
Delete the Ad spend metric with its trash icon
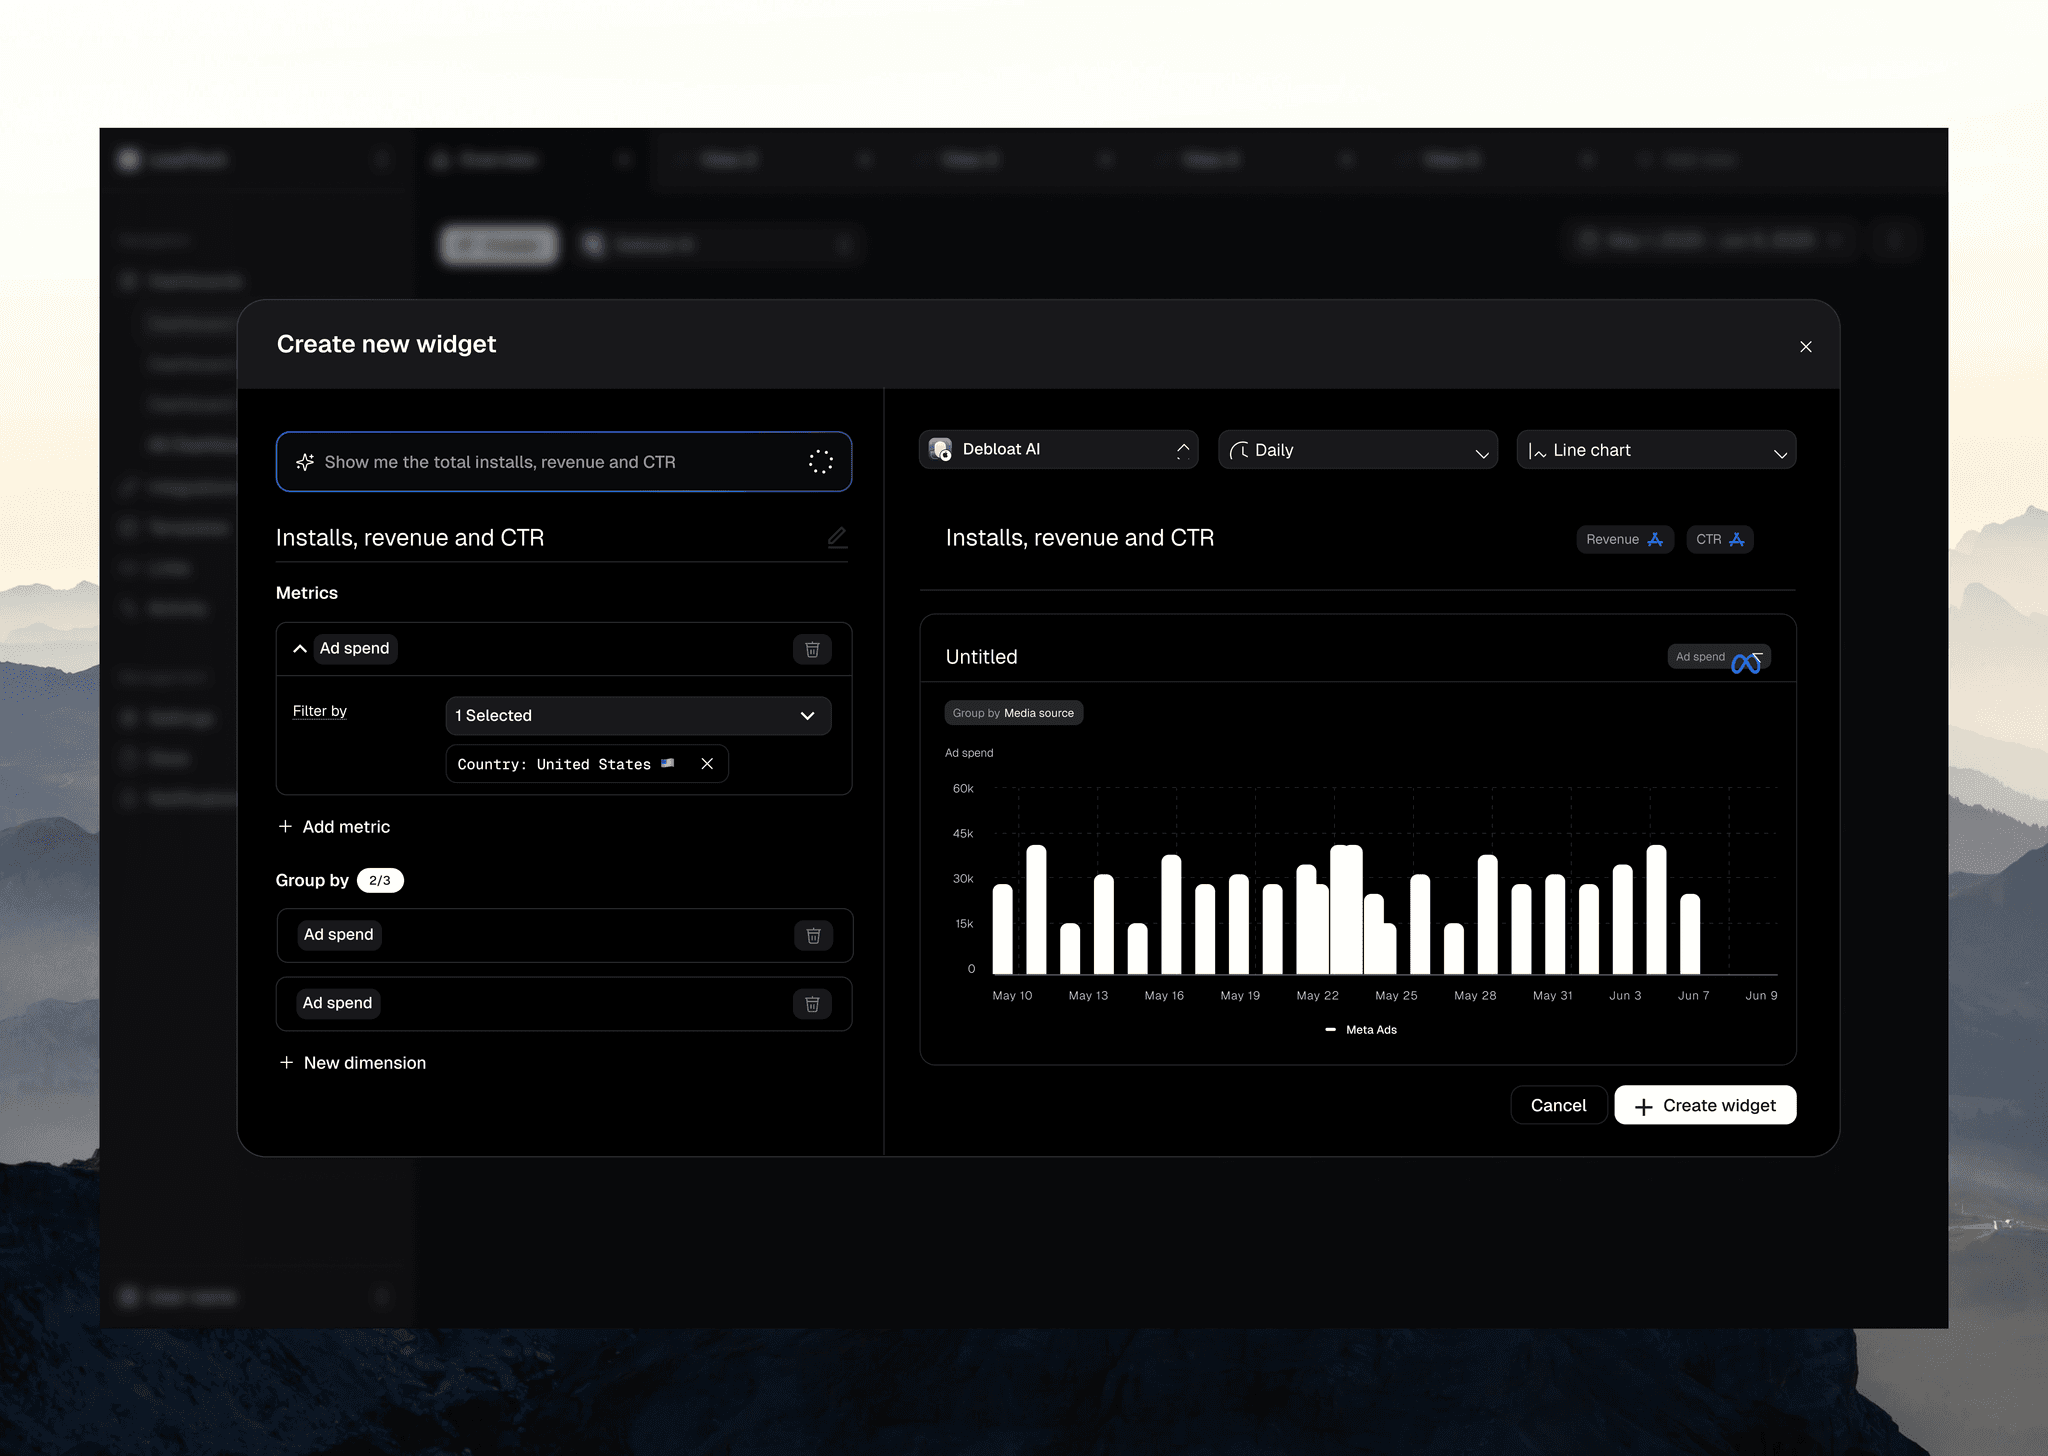[812, 649]
